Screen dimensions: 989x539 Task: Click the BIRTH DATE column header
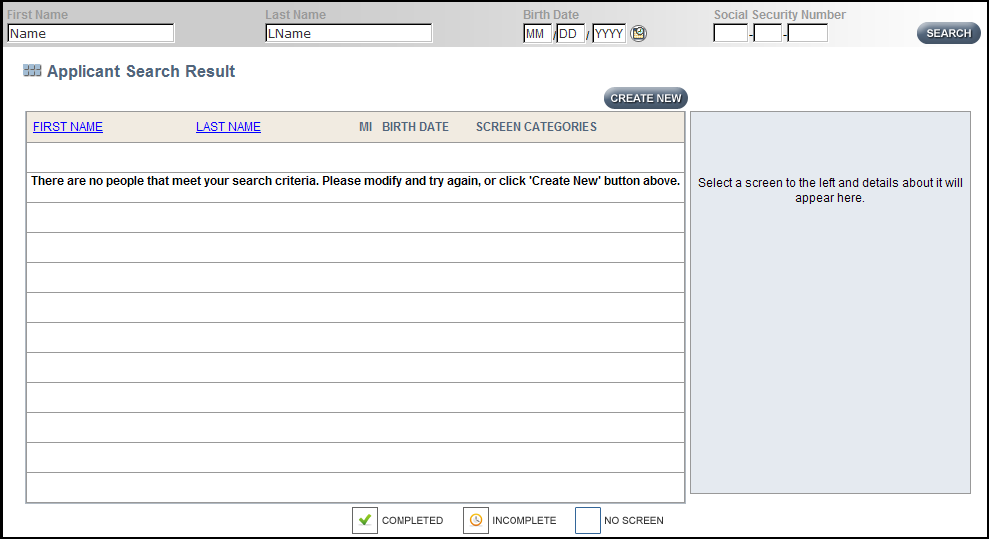tap(415, 127)
